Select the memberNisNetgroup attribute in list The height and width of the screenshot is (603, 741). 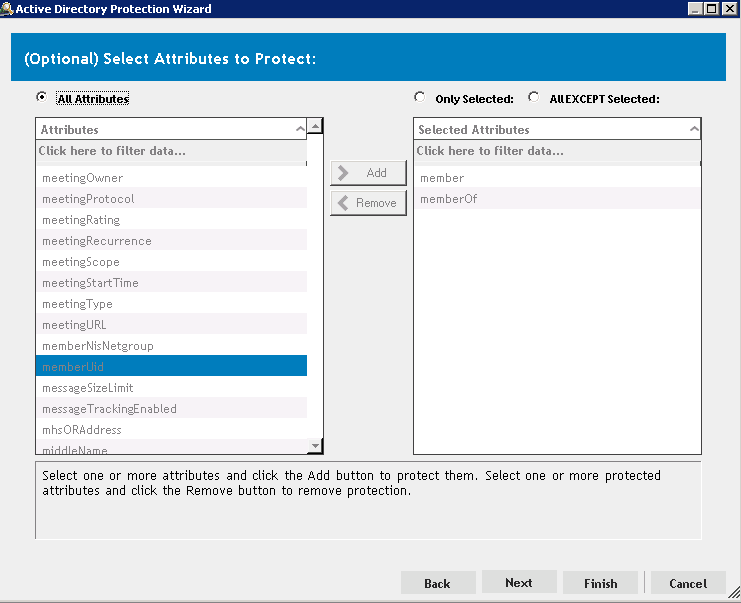(x=98, y=346)
